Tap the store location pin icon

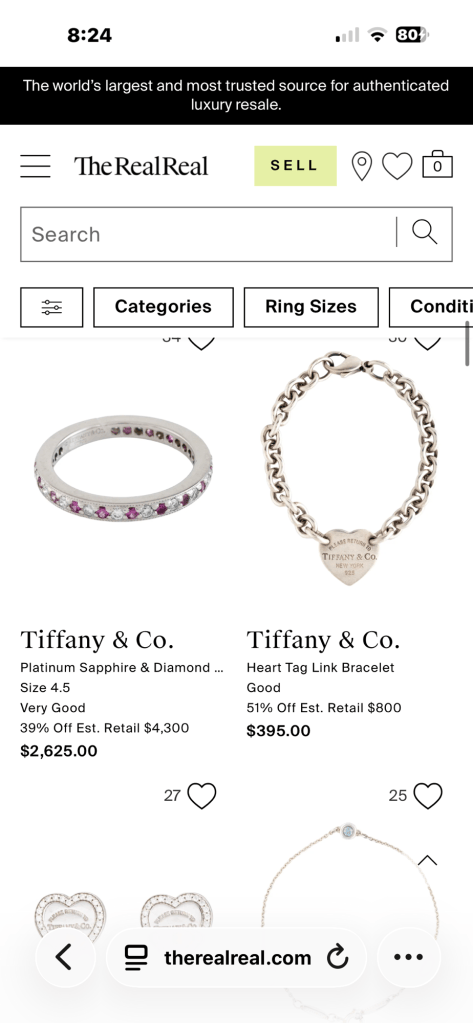(x=361, y=166)
